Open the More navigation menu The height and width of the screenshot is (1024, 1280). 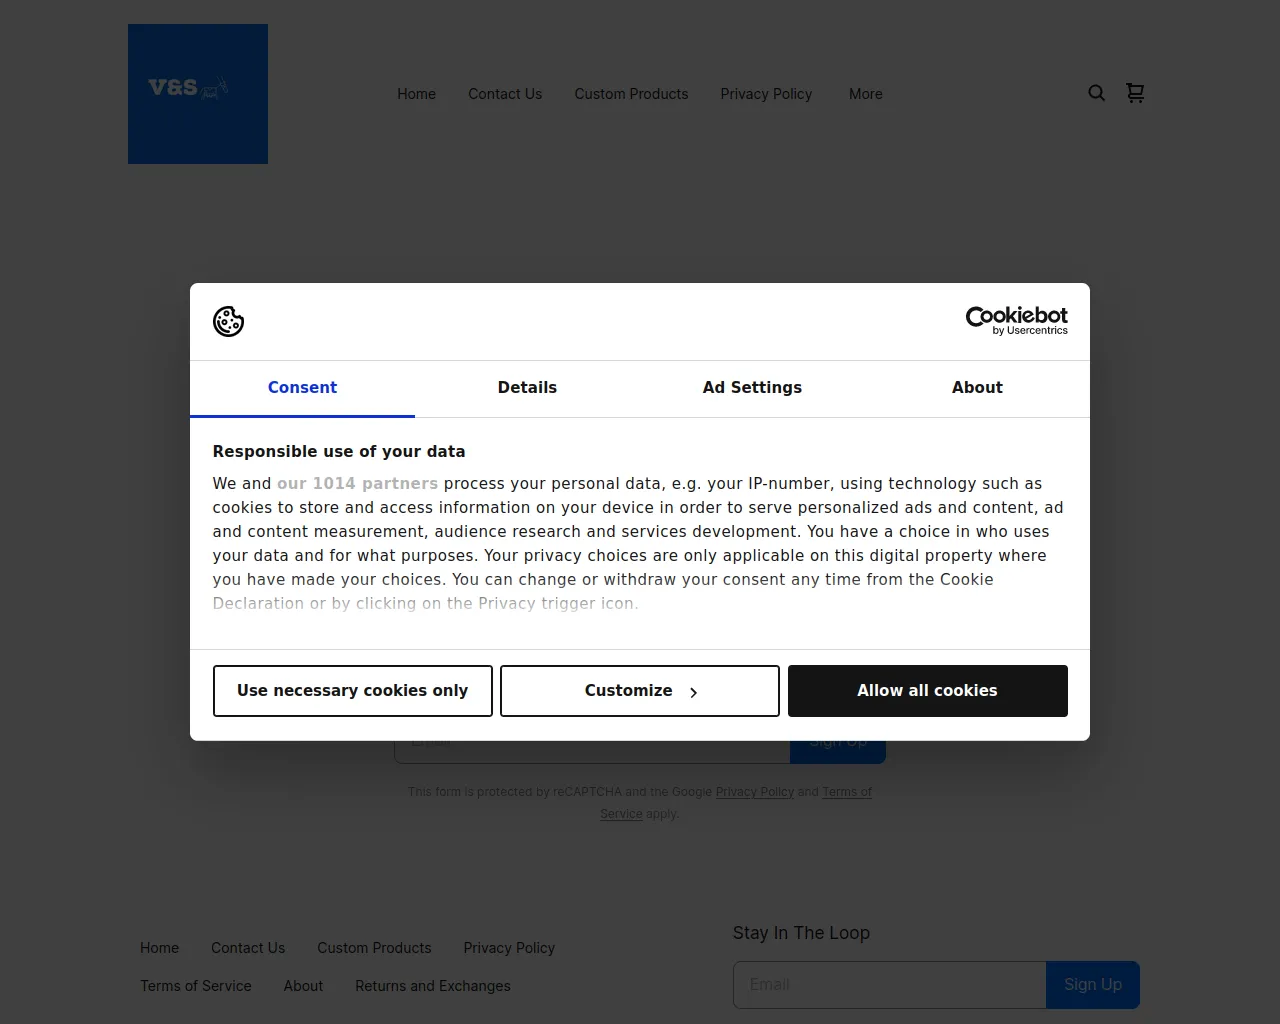click(865, 94)
